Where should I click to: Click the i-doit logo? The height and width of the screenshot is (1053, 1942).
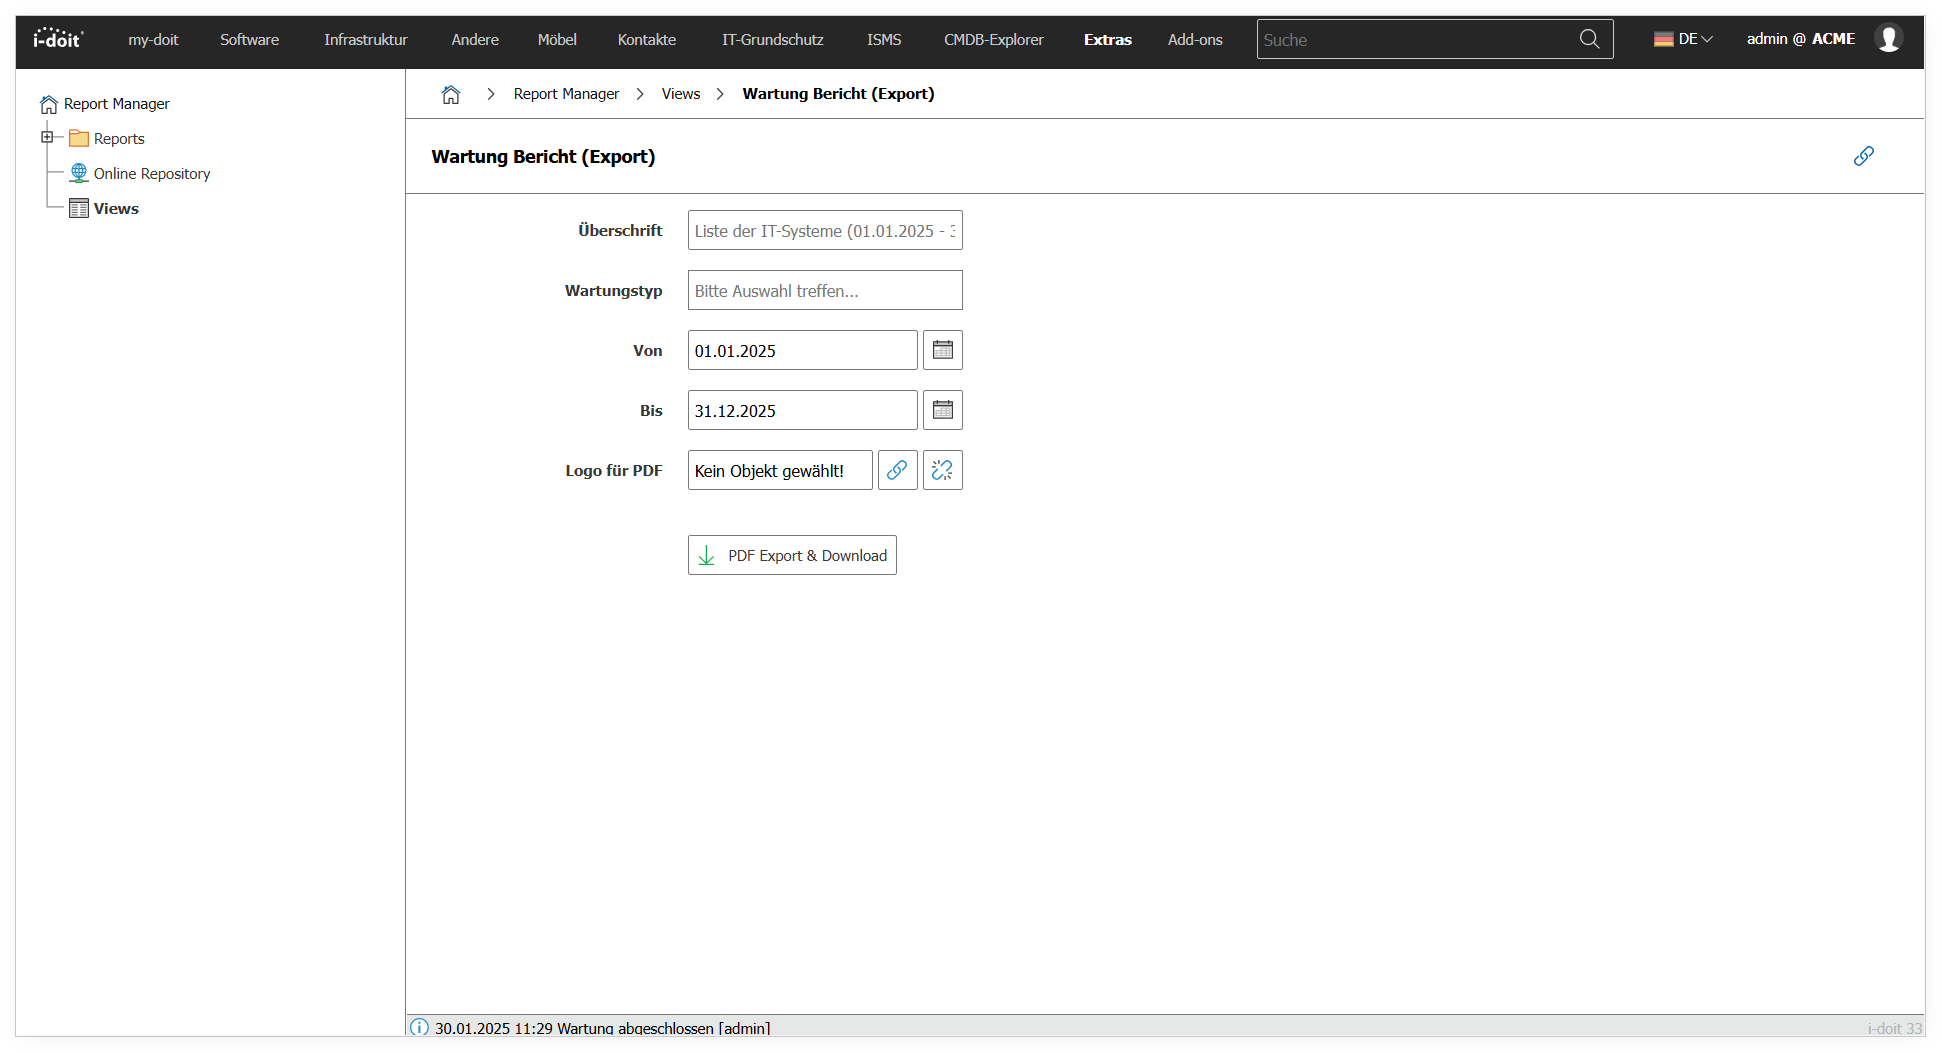tap(58, 39)
